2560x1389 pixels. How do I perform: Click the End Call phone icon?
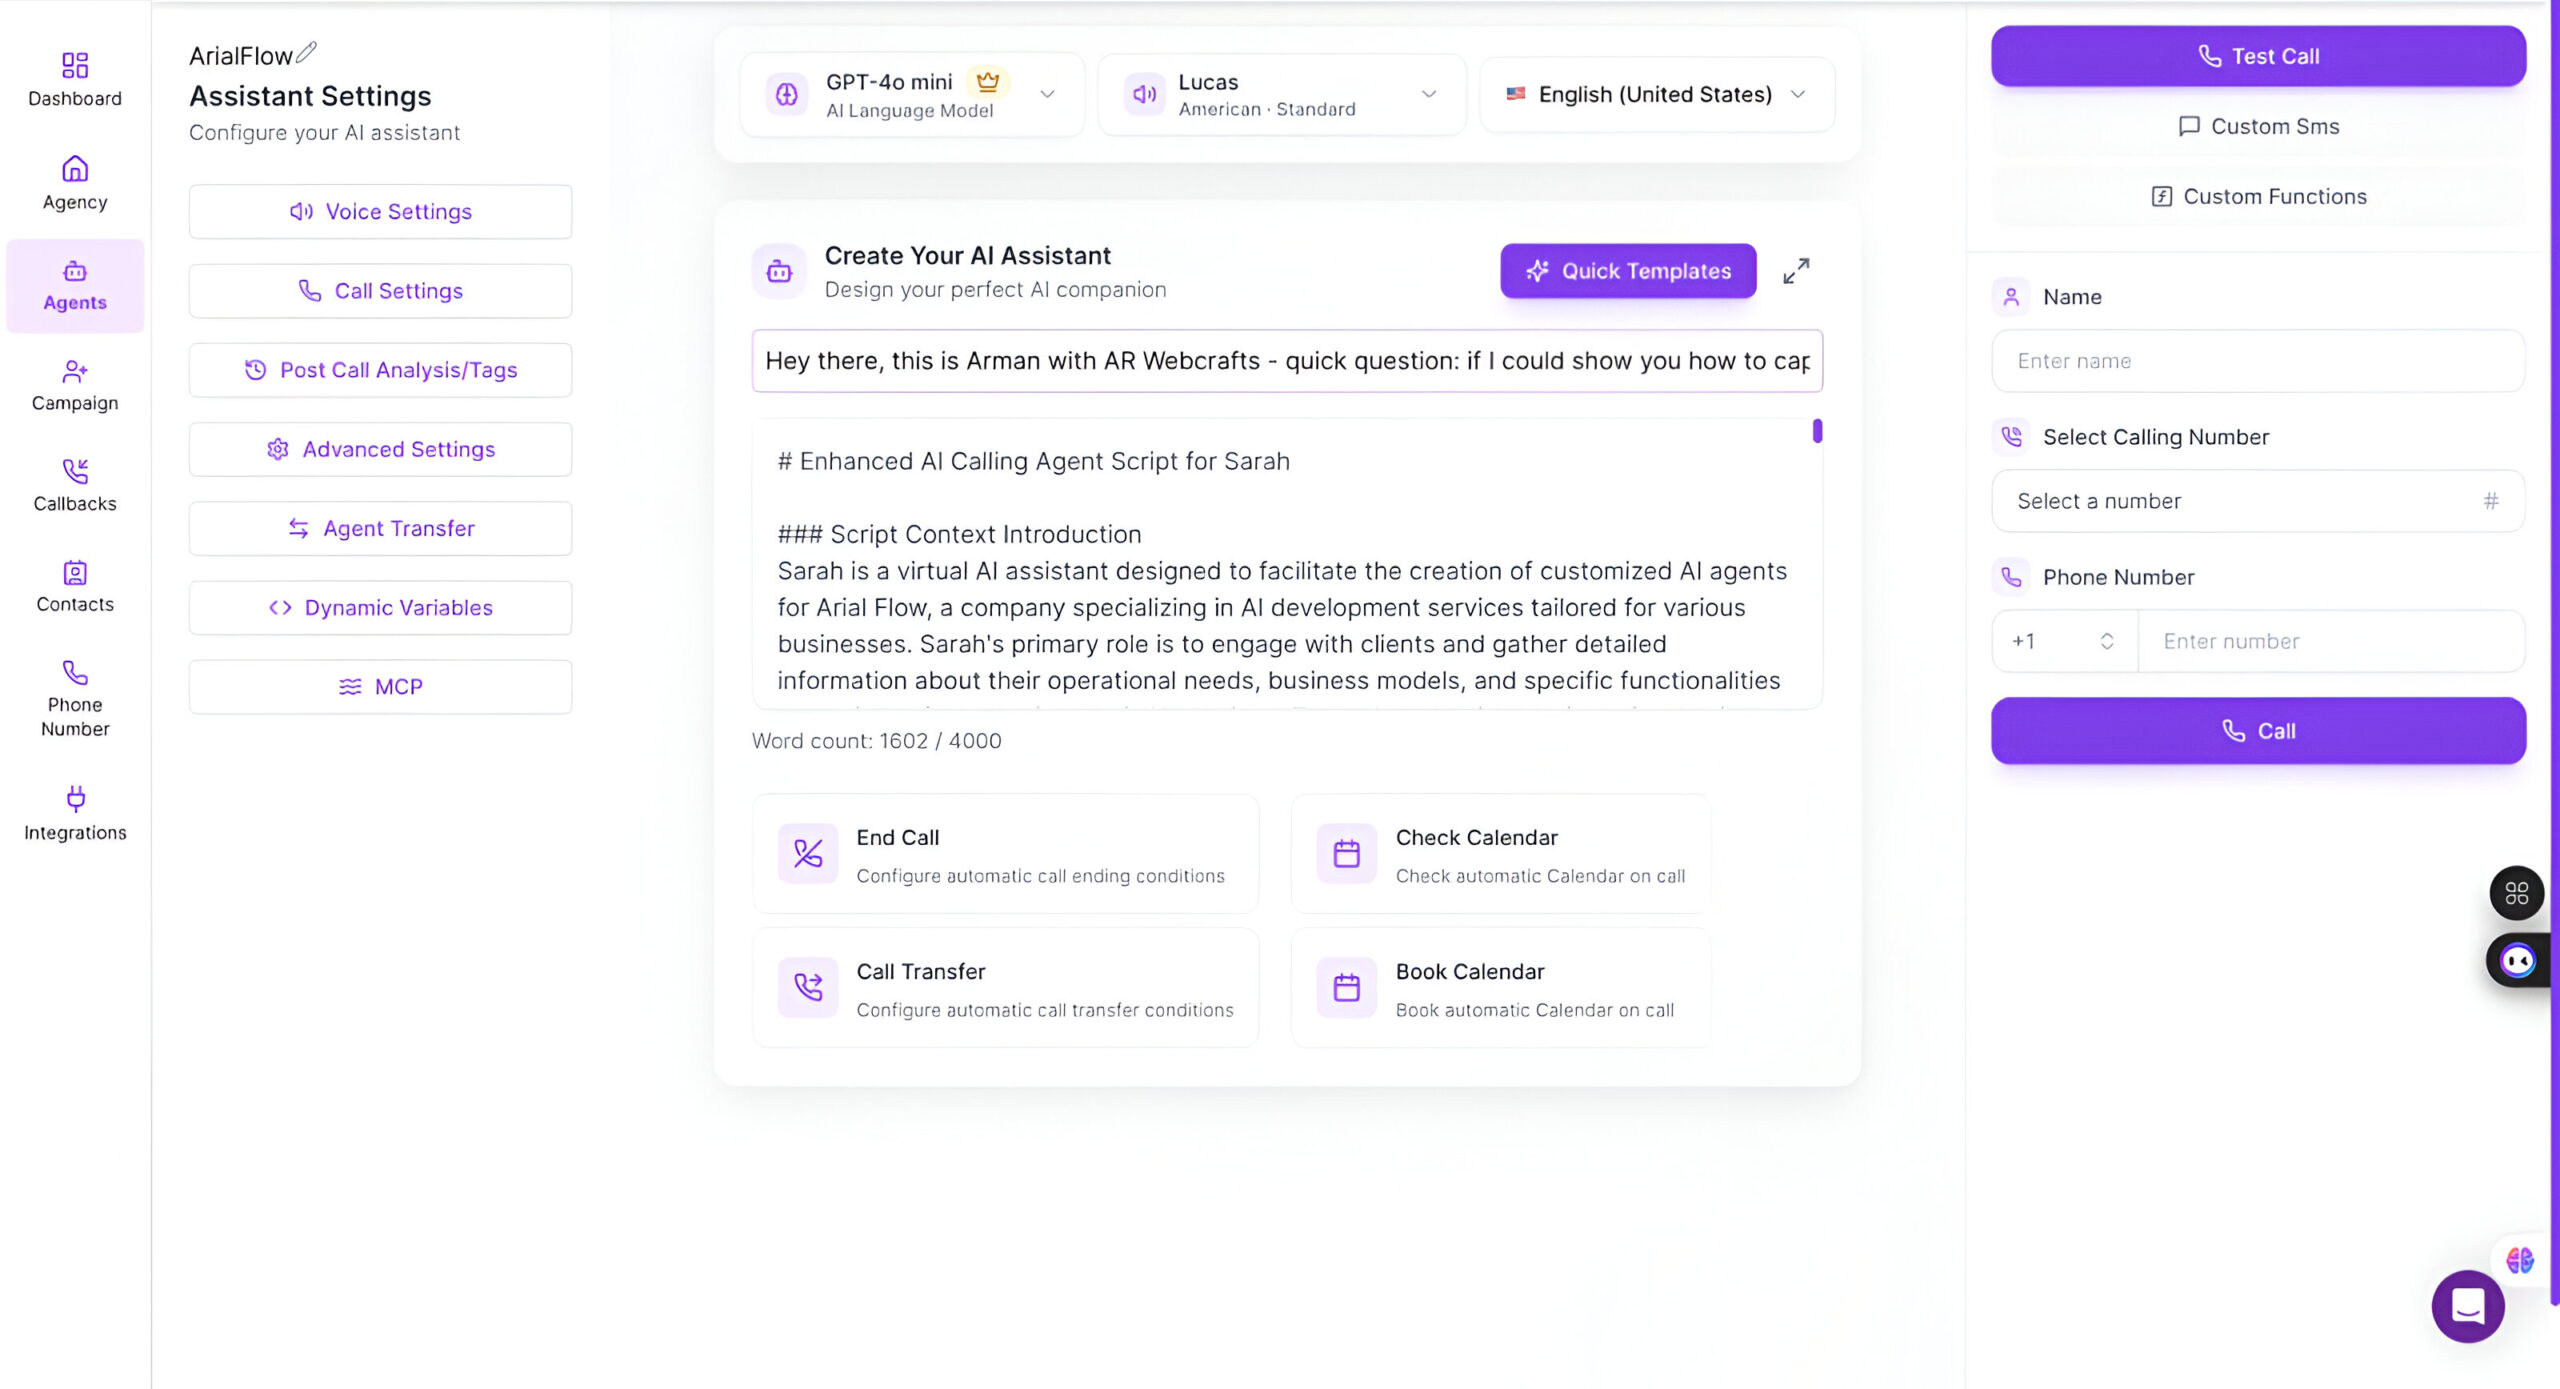(x=808, y=854)
